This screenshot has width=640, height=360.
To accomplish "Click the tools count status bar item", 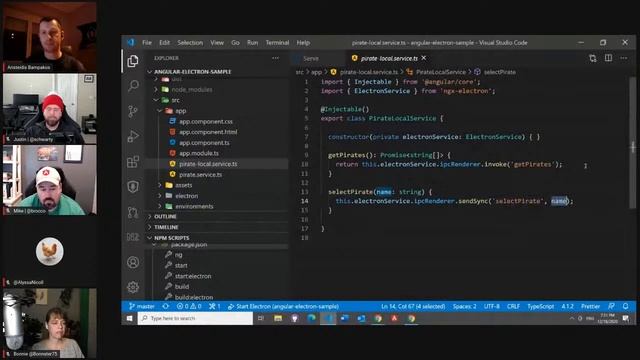I will coord(215,306).
